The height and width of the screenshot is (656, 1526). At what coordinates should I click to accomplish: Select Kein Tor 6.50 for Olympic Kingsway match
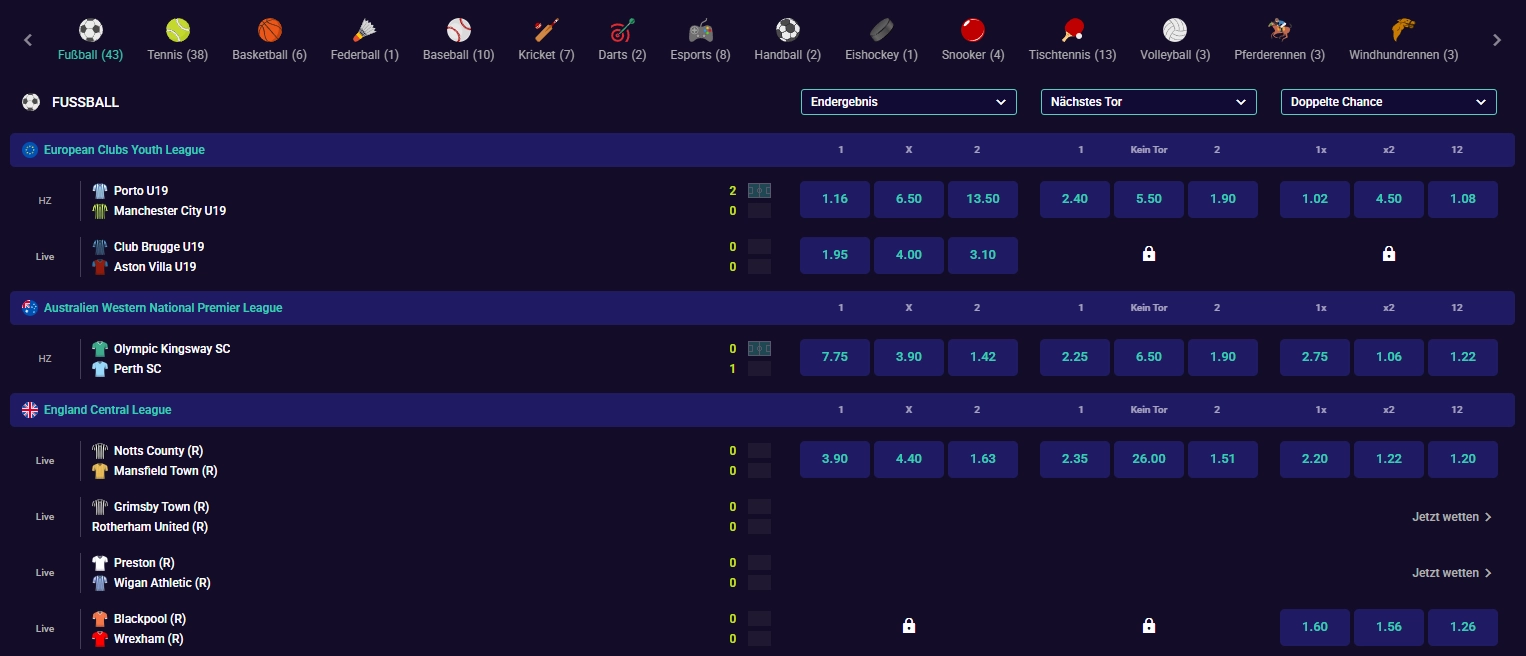[x=1149, y=357]
